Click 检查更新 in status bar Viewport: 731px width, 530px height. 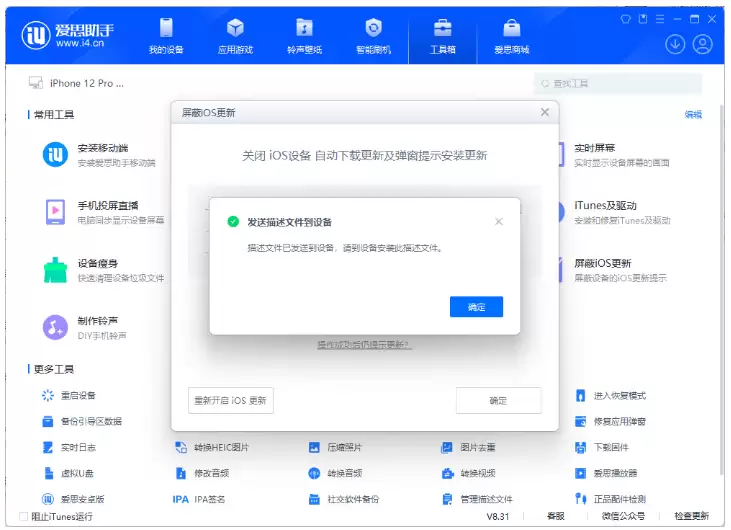coord(692,516)
